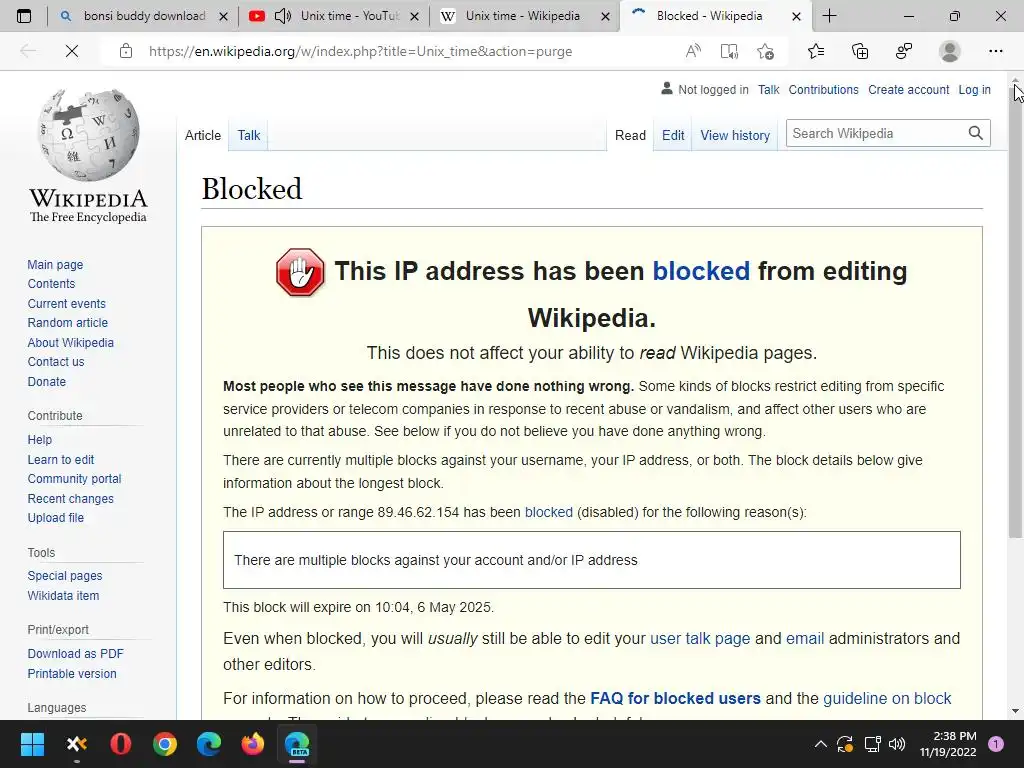Open the notification center badge
The height and width of the screenshot is (768, 1024).
(x=995, y=744)
